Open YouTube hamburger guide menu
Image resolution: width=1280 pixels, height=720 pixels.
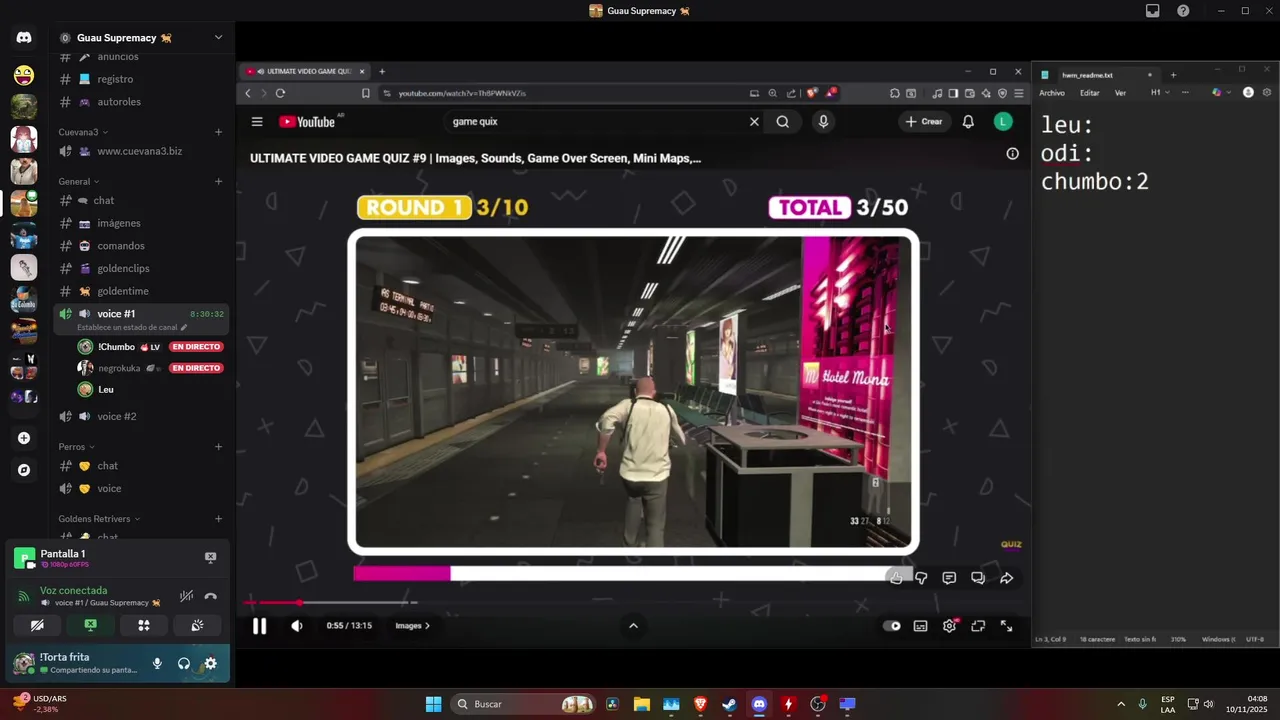click(x=257, y=122)
